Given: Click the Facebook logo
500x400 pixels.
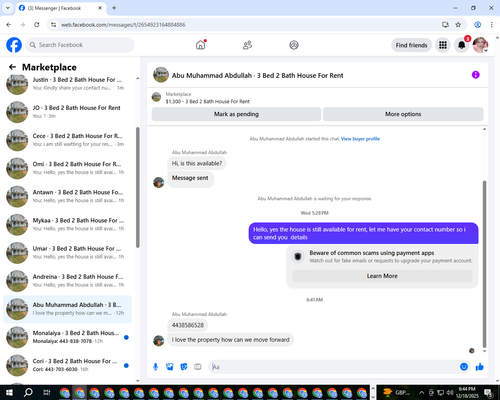Looking at the screenshot, I should pyautogui.click(x=14, y=45).
